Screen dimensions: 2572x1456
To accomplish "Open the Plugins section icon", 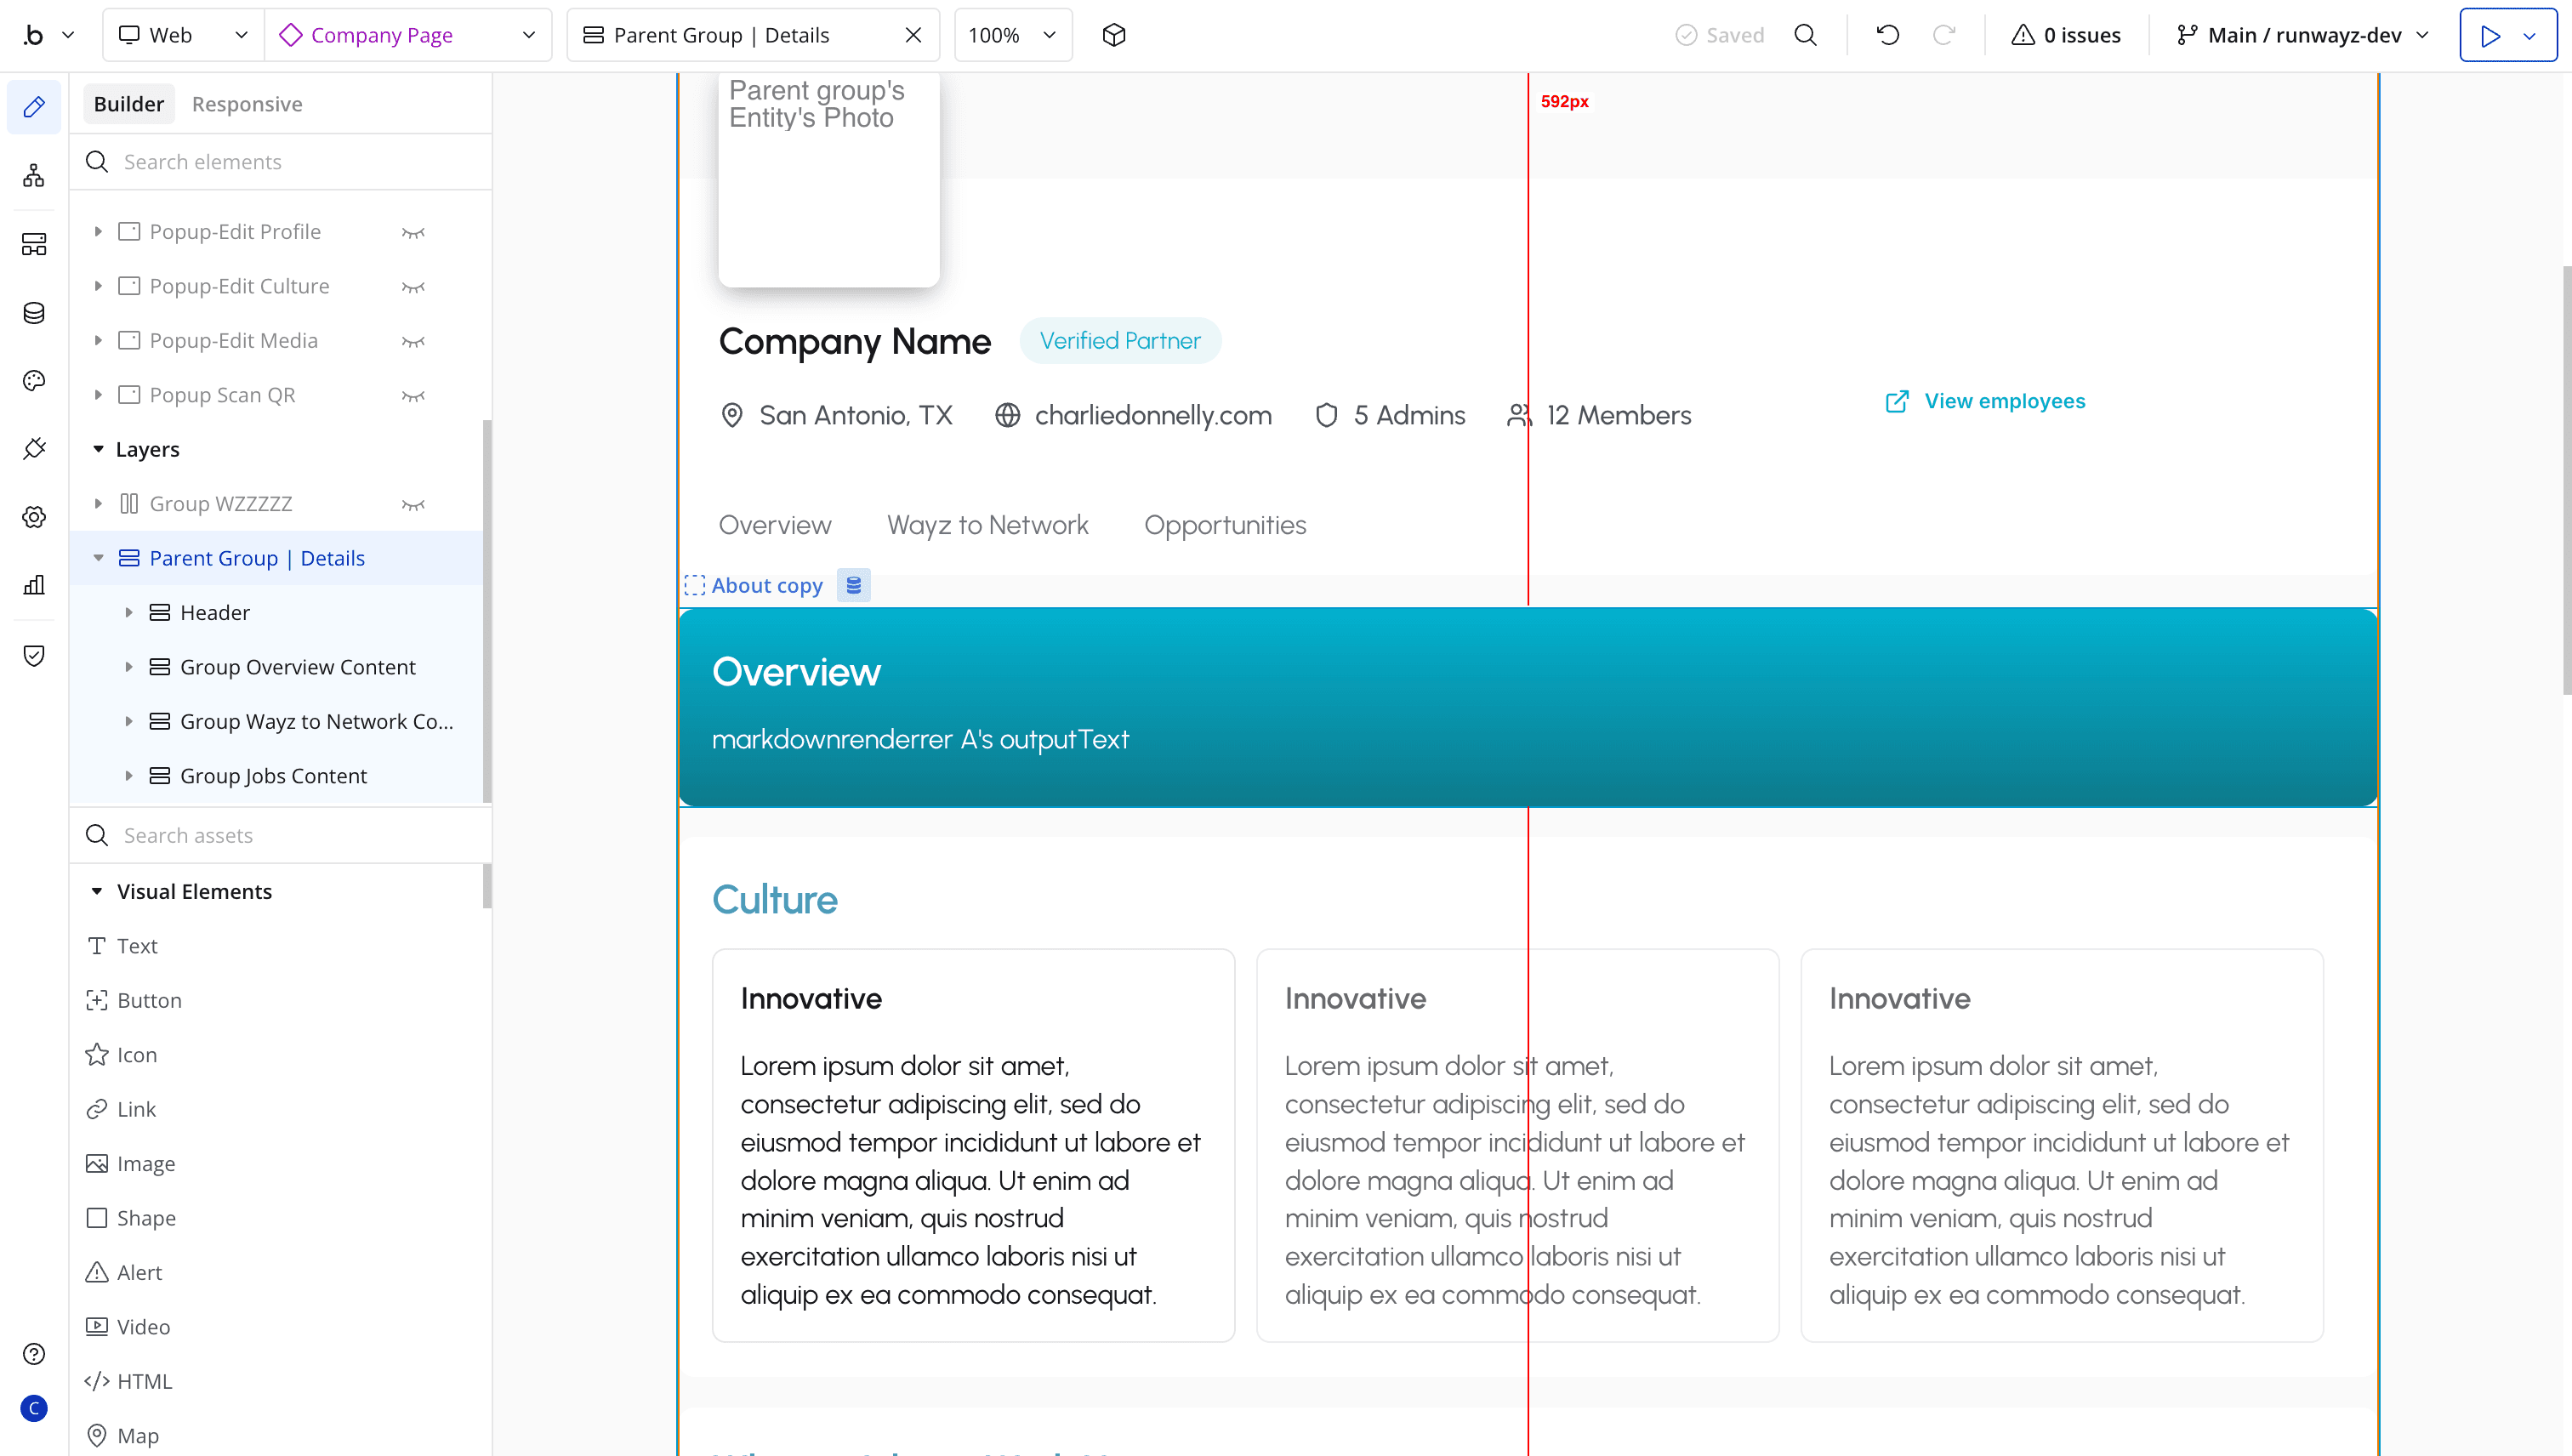I will [x=33, y=449].
